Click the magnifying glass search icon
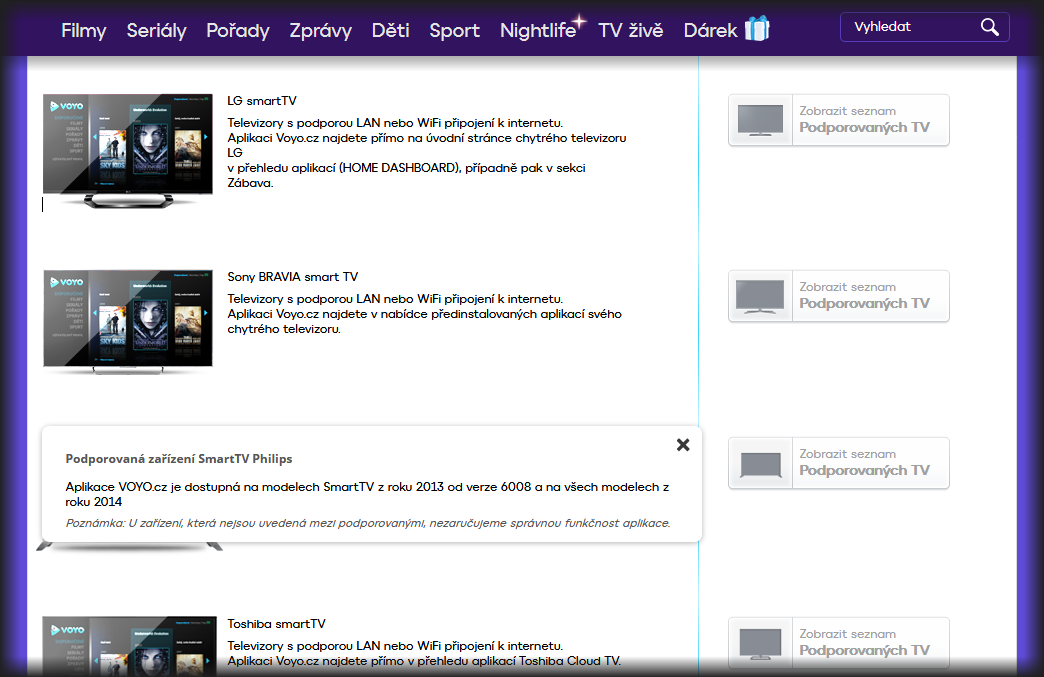Screen dimensions: 1044x677 coord(990,27)
